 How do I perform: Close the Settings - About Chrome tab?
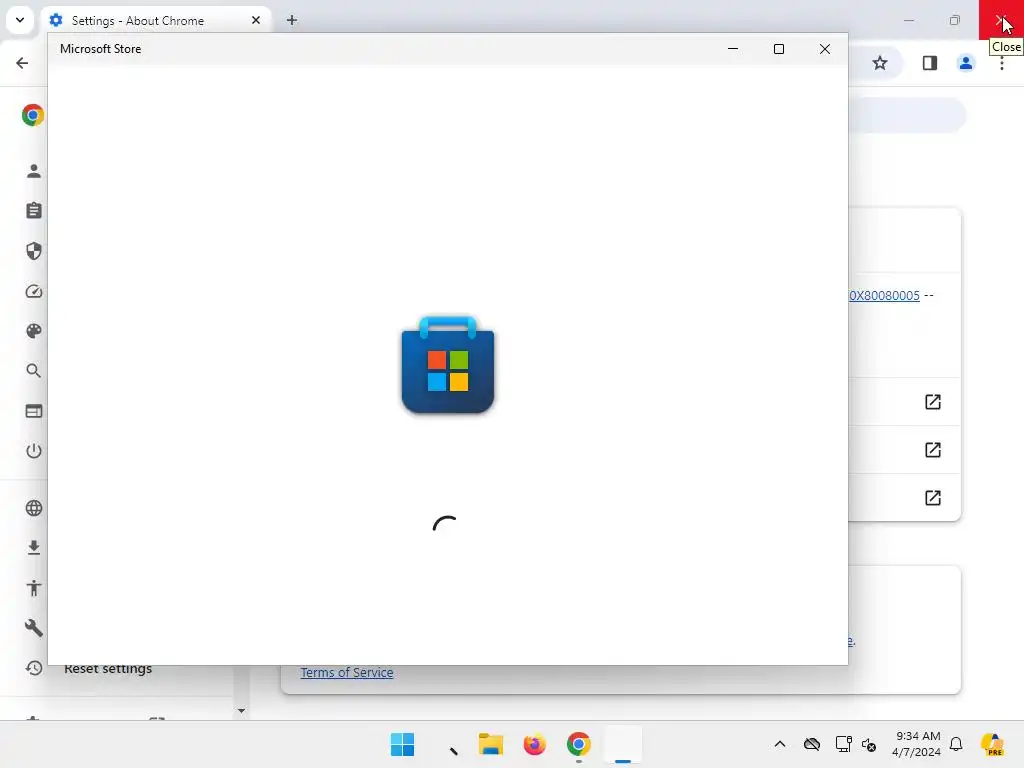[255, 20]
